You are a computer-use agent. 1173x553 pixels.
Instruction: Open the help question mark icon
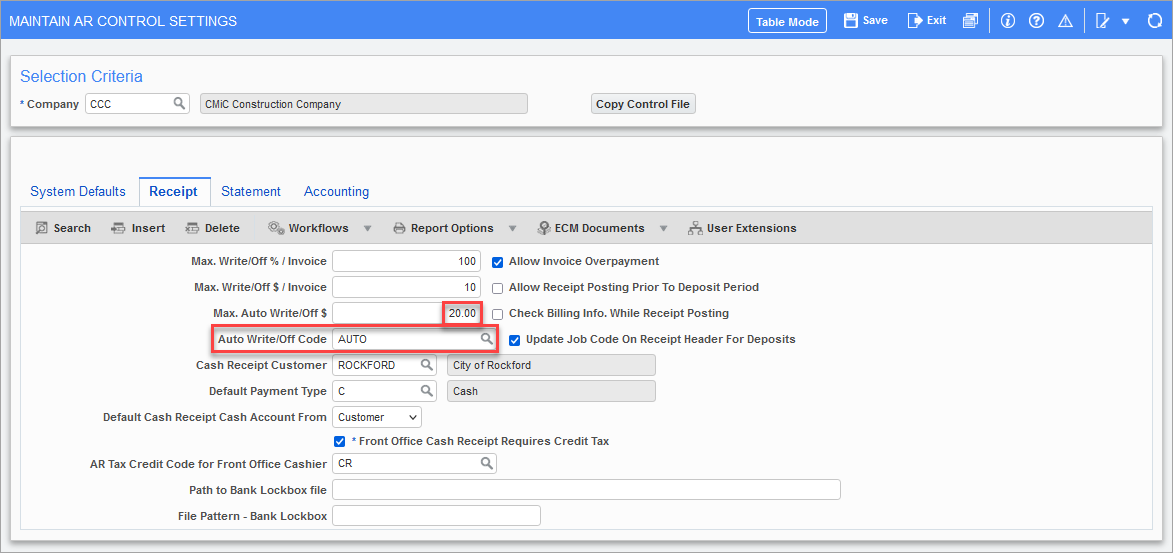[1036, 21]
